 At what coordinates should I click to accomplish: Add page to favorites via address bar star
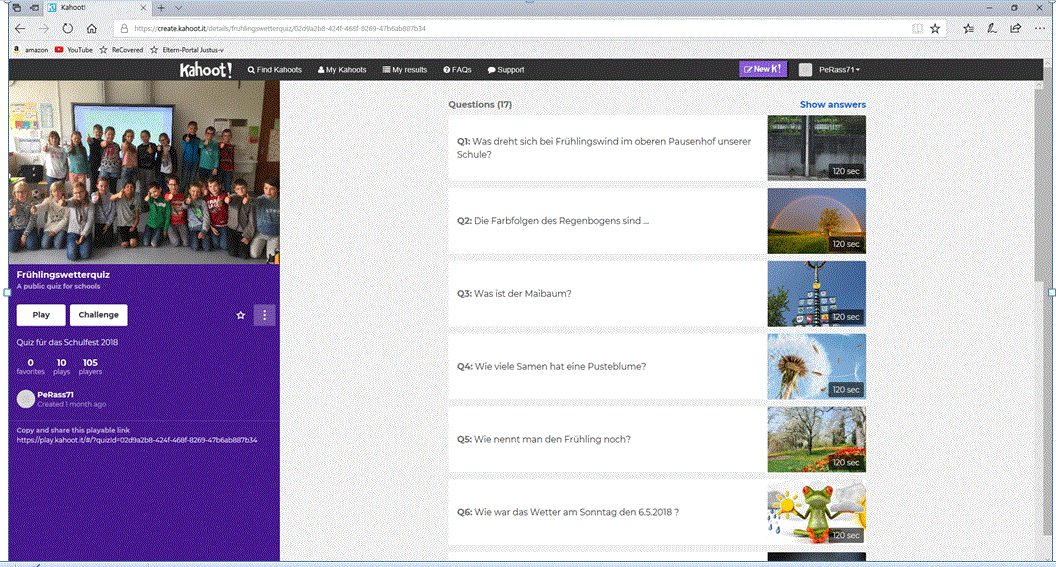[935, 29]
